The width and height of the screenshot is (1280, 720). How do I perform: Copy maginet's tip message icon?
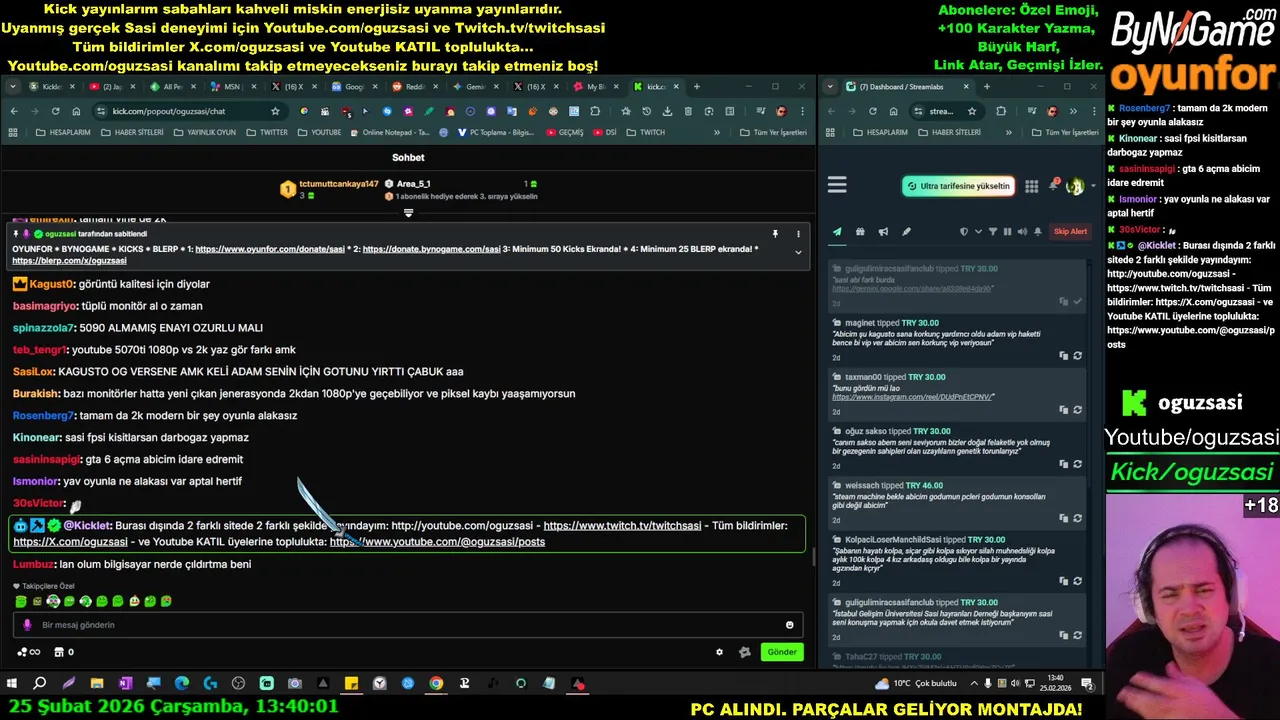click(x=1064, y=356)
